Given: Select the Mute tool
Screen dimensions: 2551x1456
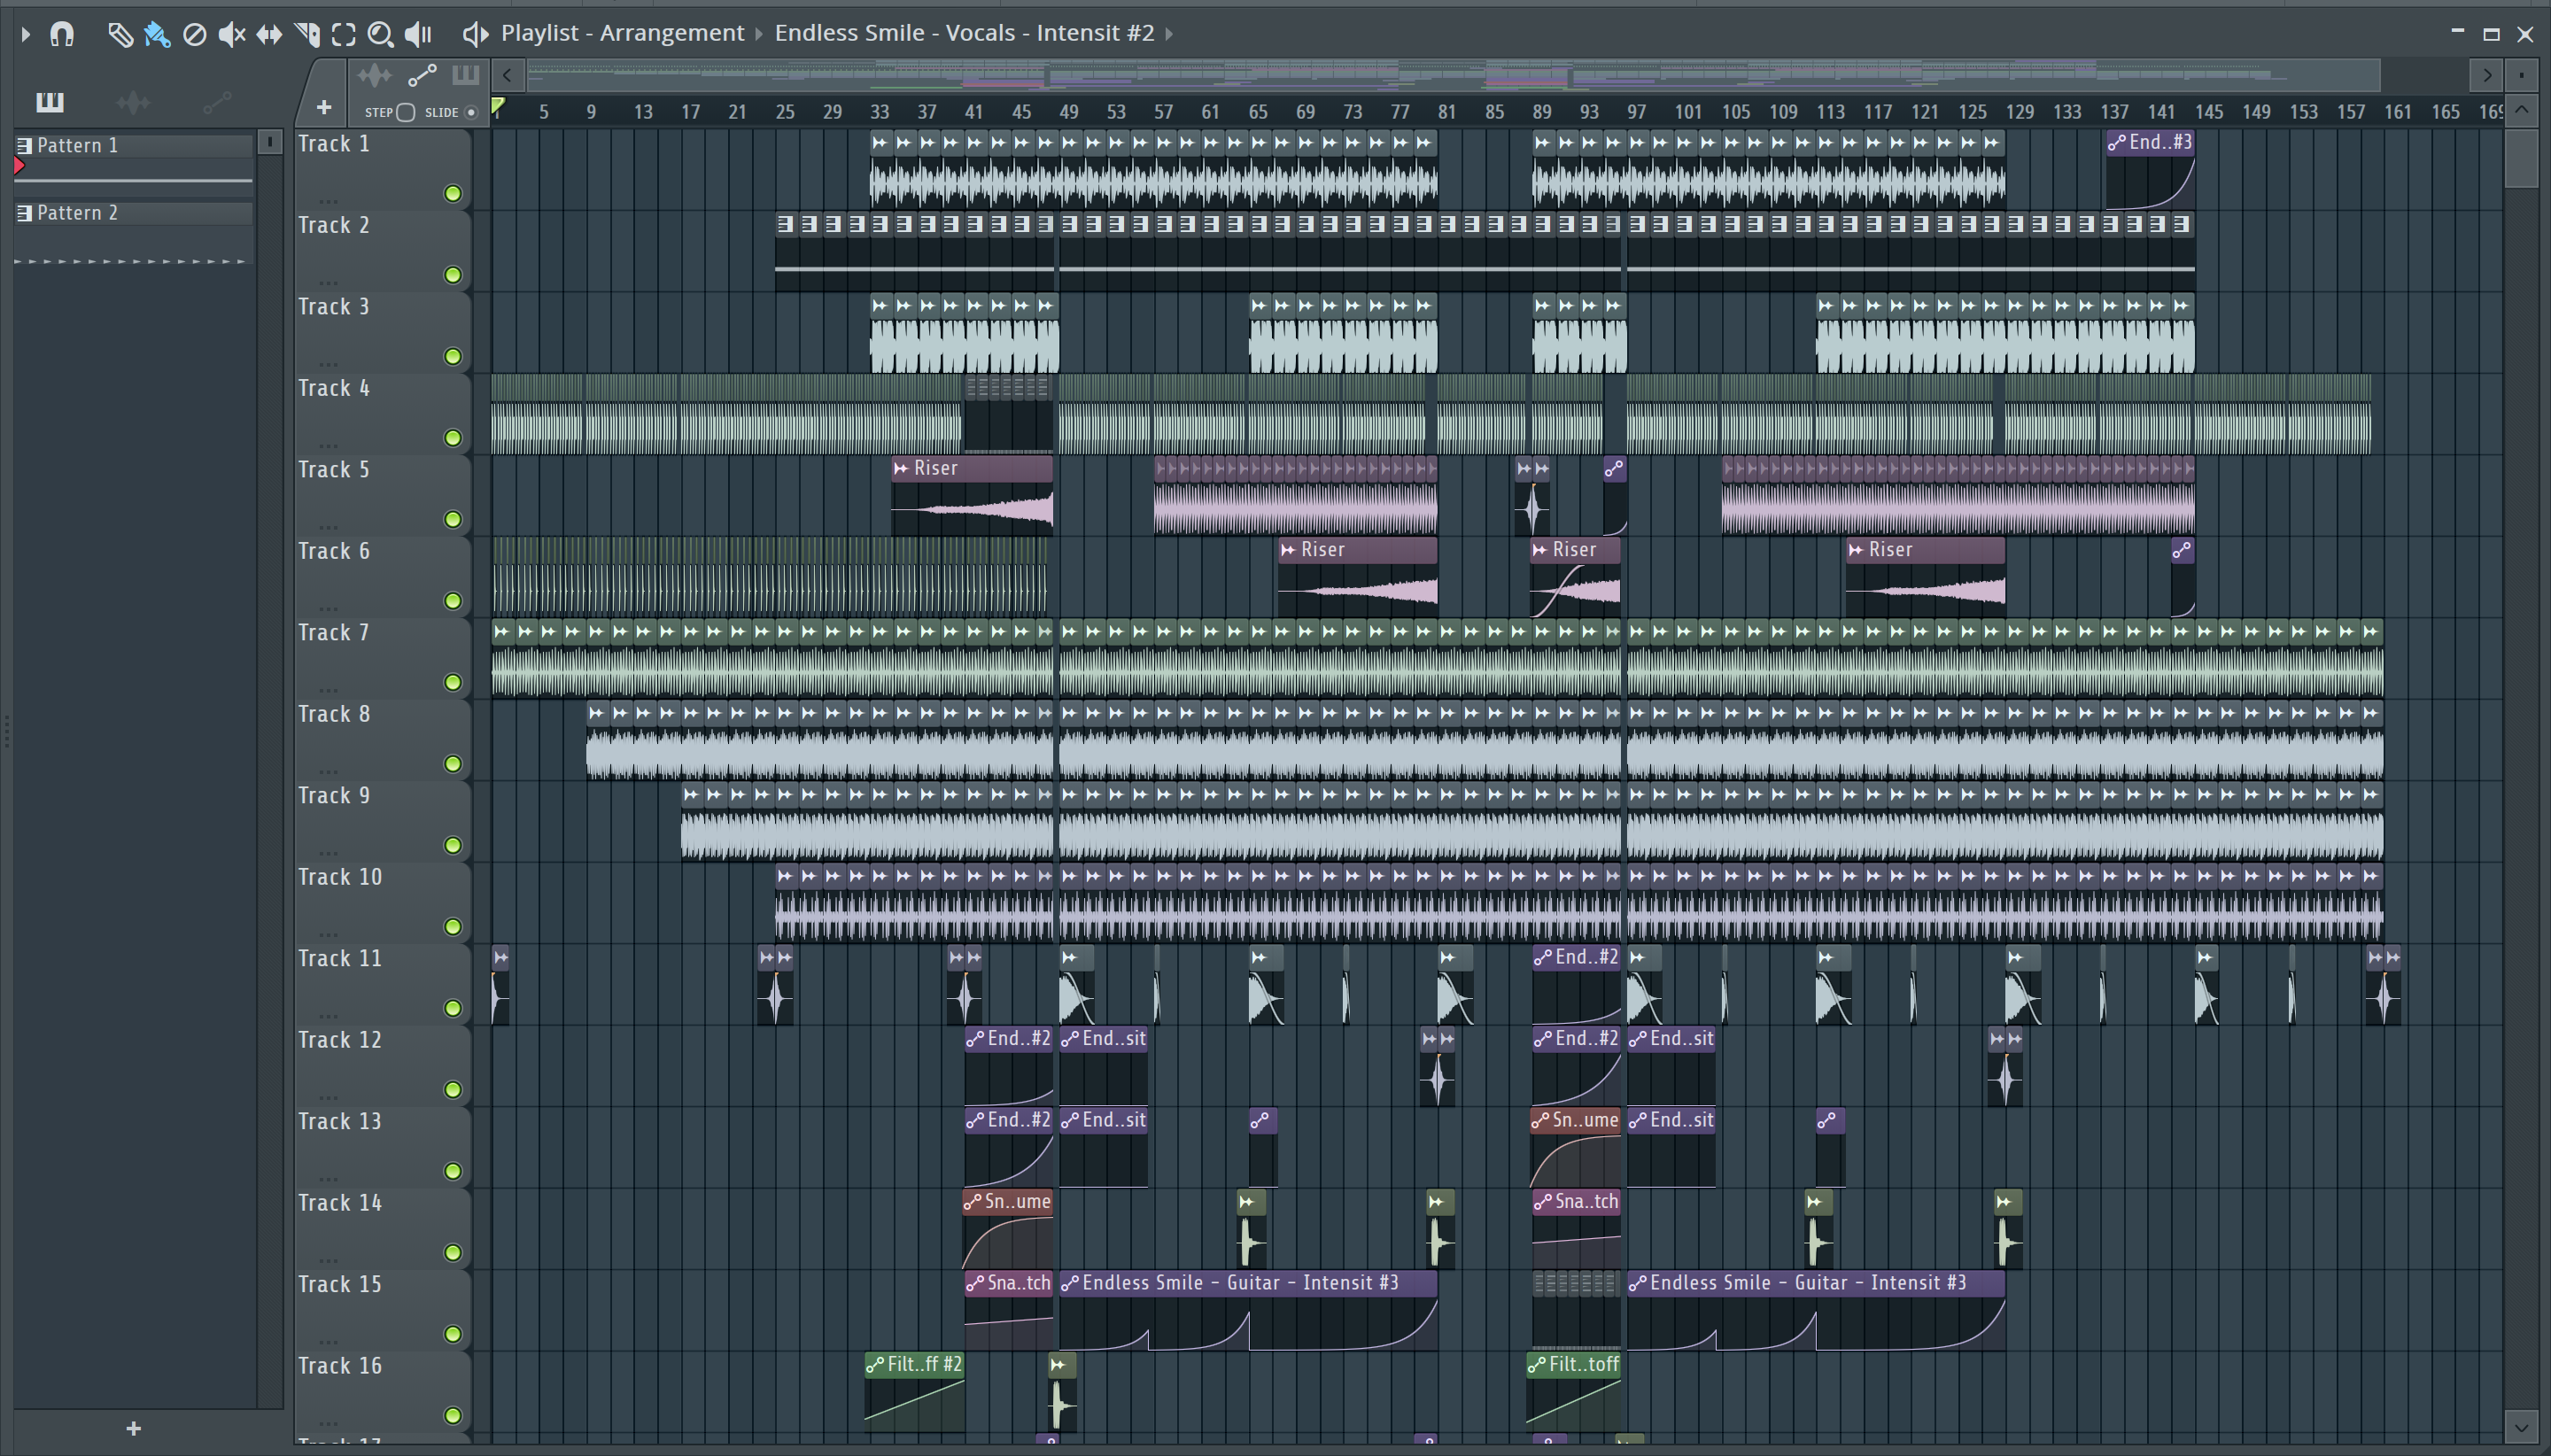Looking at the screenshot, I should click(232, 35).
